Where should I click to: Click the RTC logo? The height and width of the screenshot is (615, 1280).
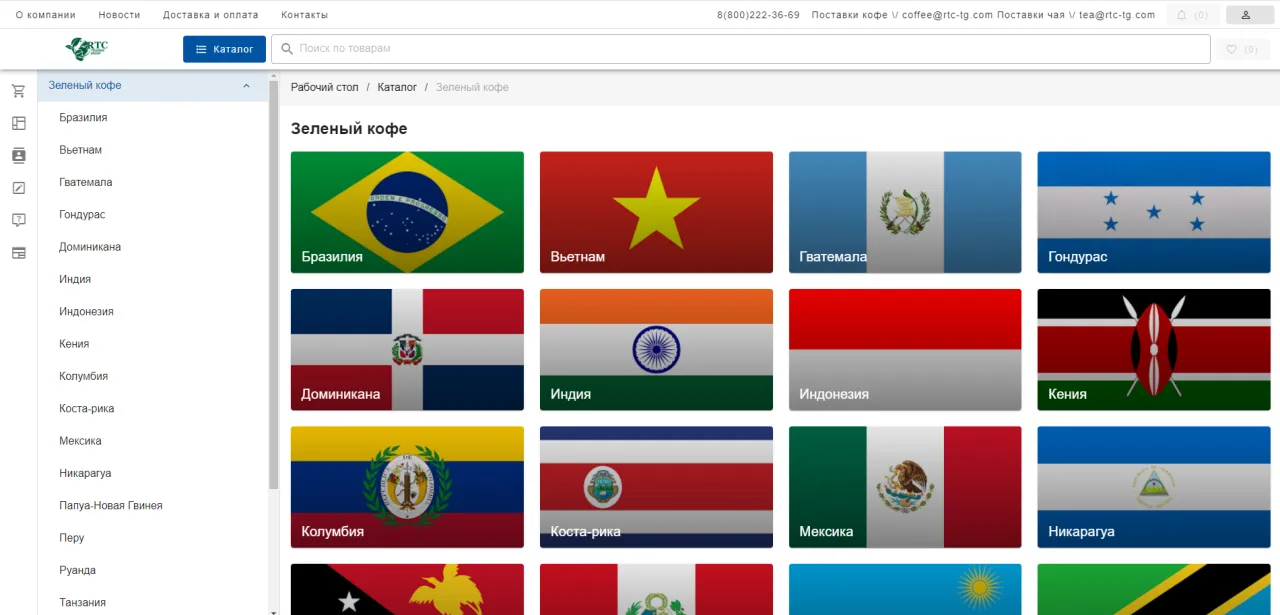point(87,48)
